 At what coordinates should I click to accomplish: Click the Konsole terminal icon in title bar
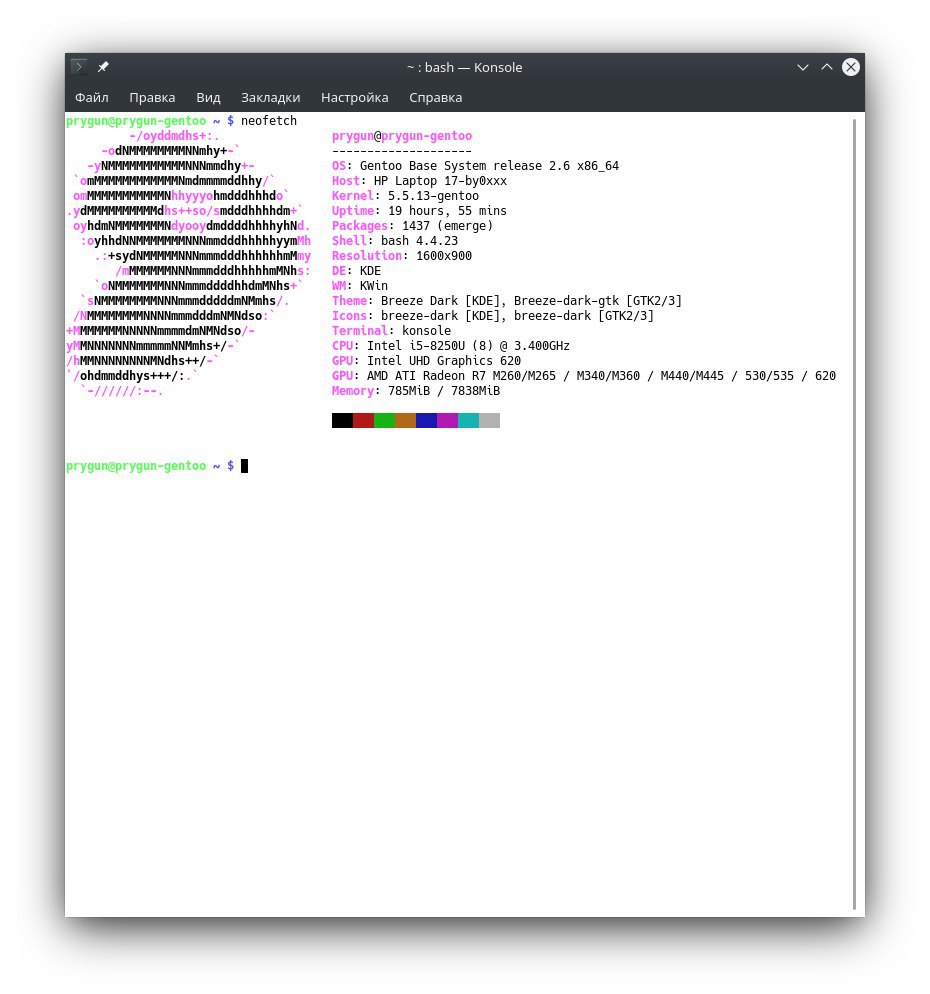click(79, 67)
